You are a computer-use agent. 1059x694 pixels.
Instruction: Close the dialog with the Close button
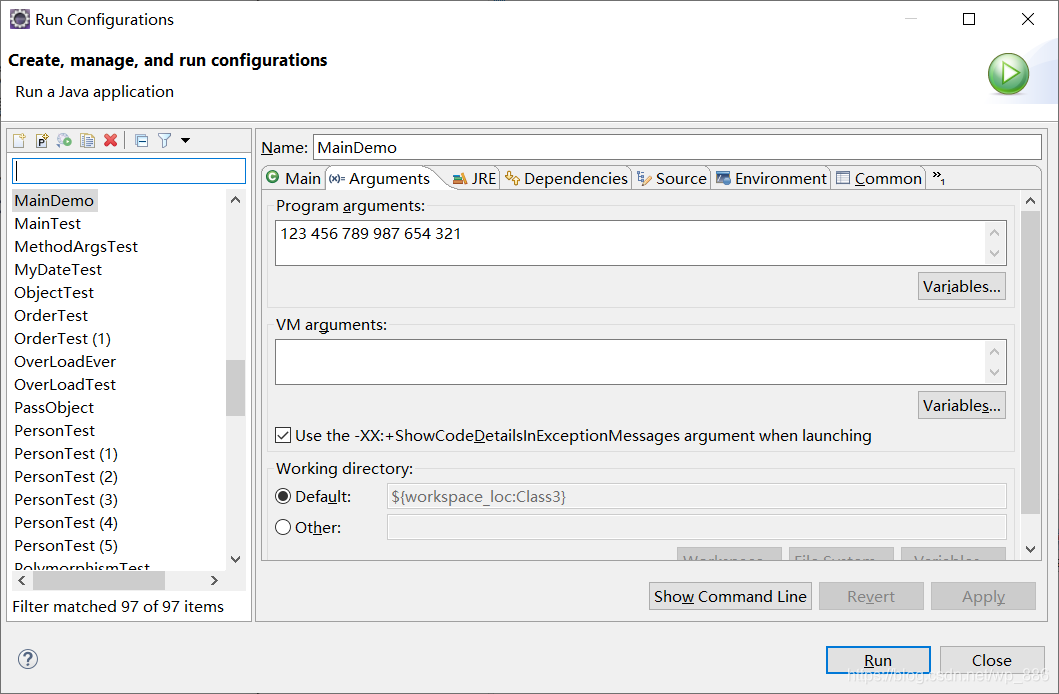tap(991, 660)
